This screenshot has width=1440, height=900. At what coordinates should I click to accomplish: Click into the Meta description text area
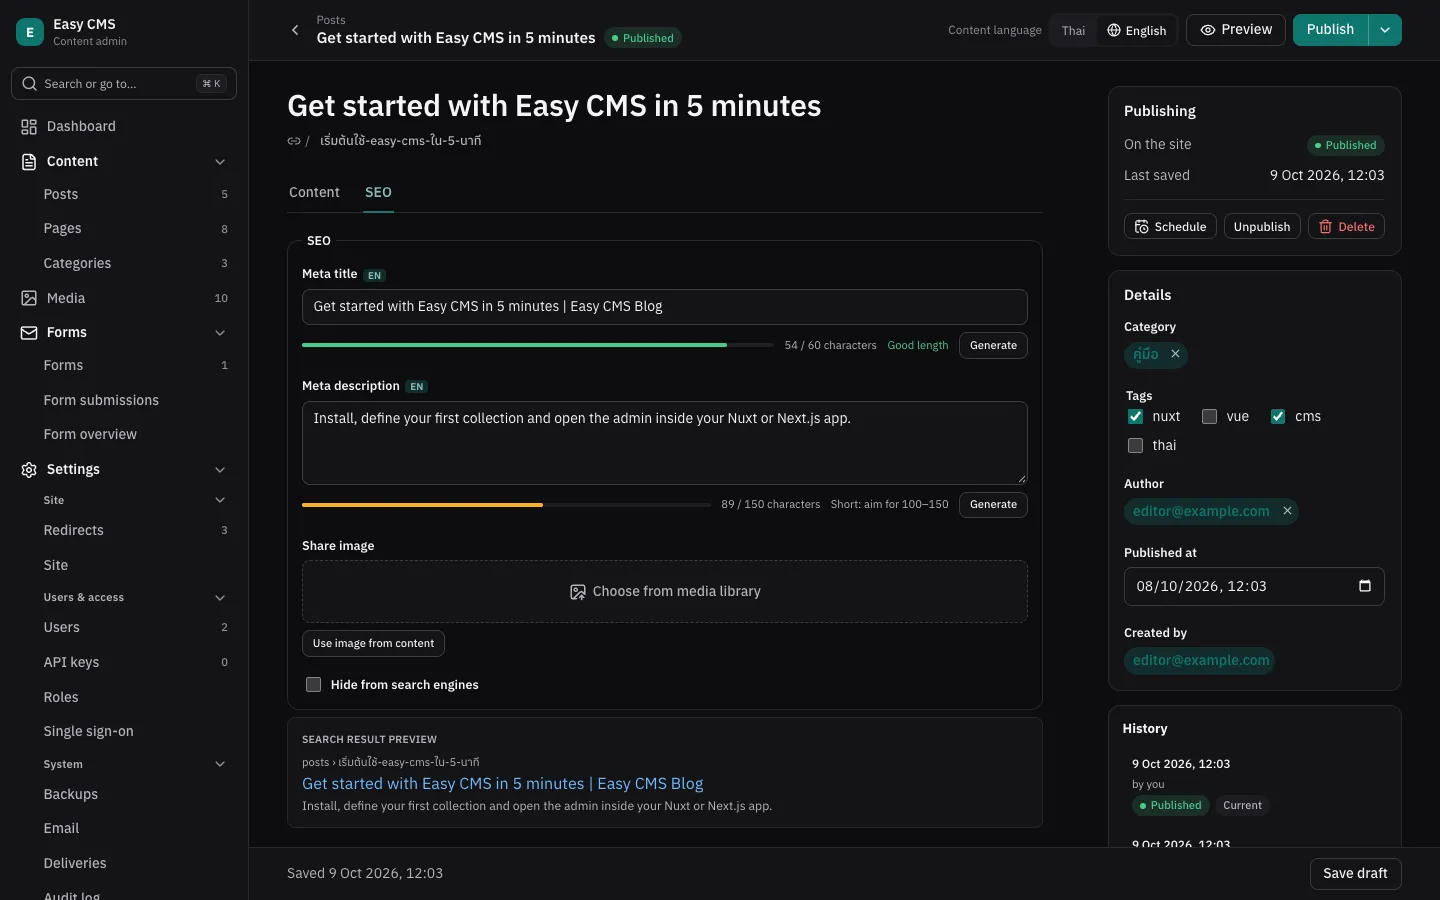click(665, 443)
